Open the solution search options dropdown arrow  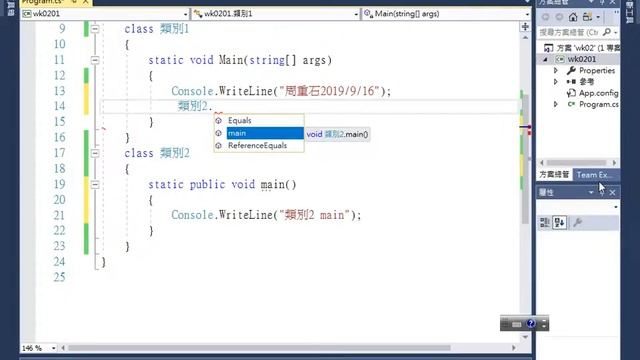pyautogui.click(x=616, y=32)
